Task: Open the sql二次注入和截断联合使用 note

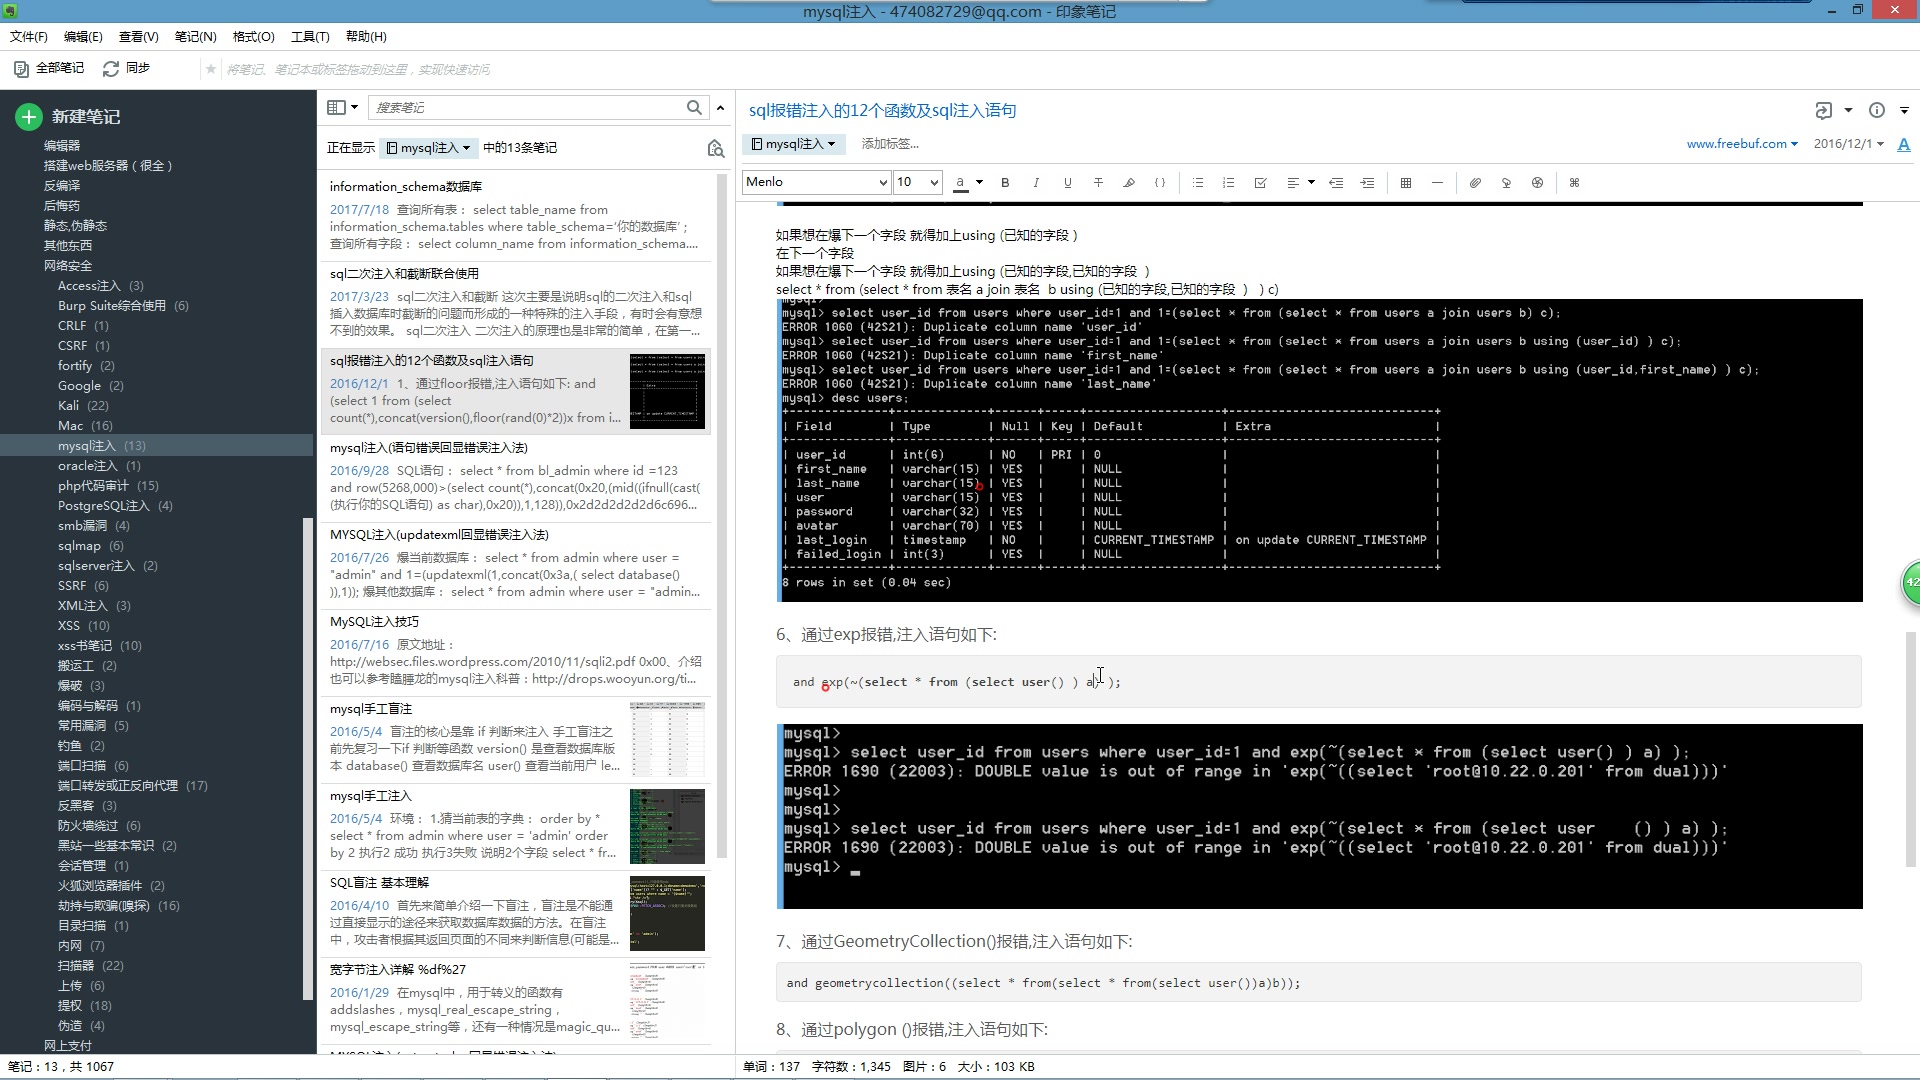Action: (x=515, y=303)
